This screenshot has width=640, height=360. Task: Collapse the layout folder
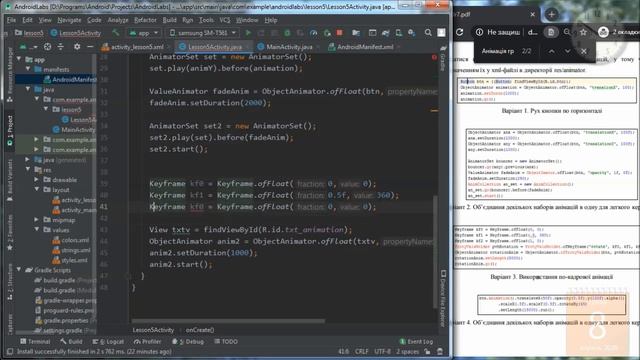click(37, 189)
